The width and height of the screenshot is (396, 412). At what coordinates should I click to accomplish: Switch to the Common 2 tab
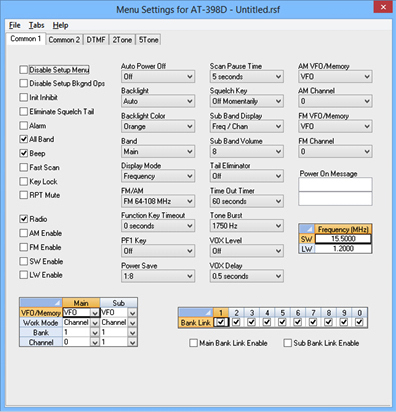(x=64, y=40)
